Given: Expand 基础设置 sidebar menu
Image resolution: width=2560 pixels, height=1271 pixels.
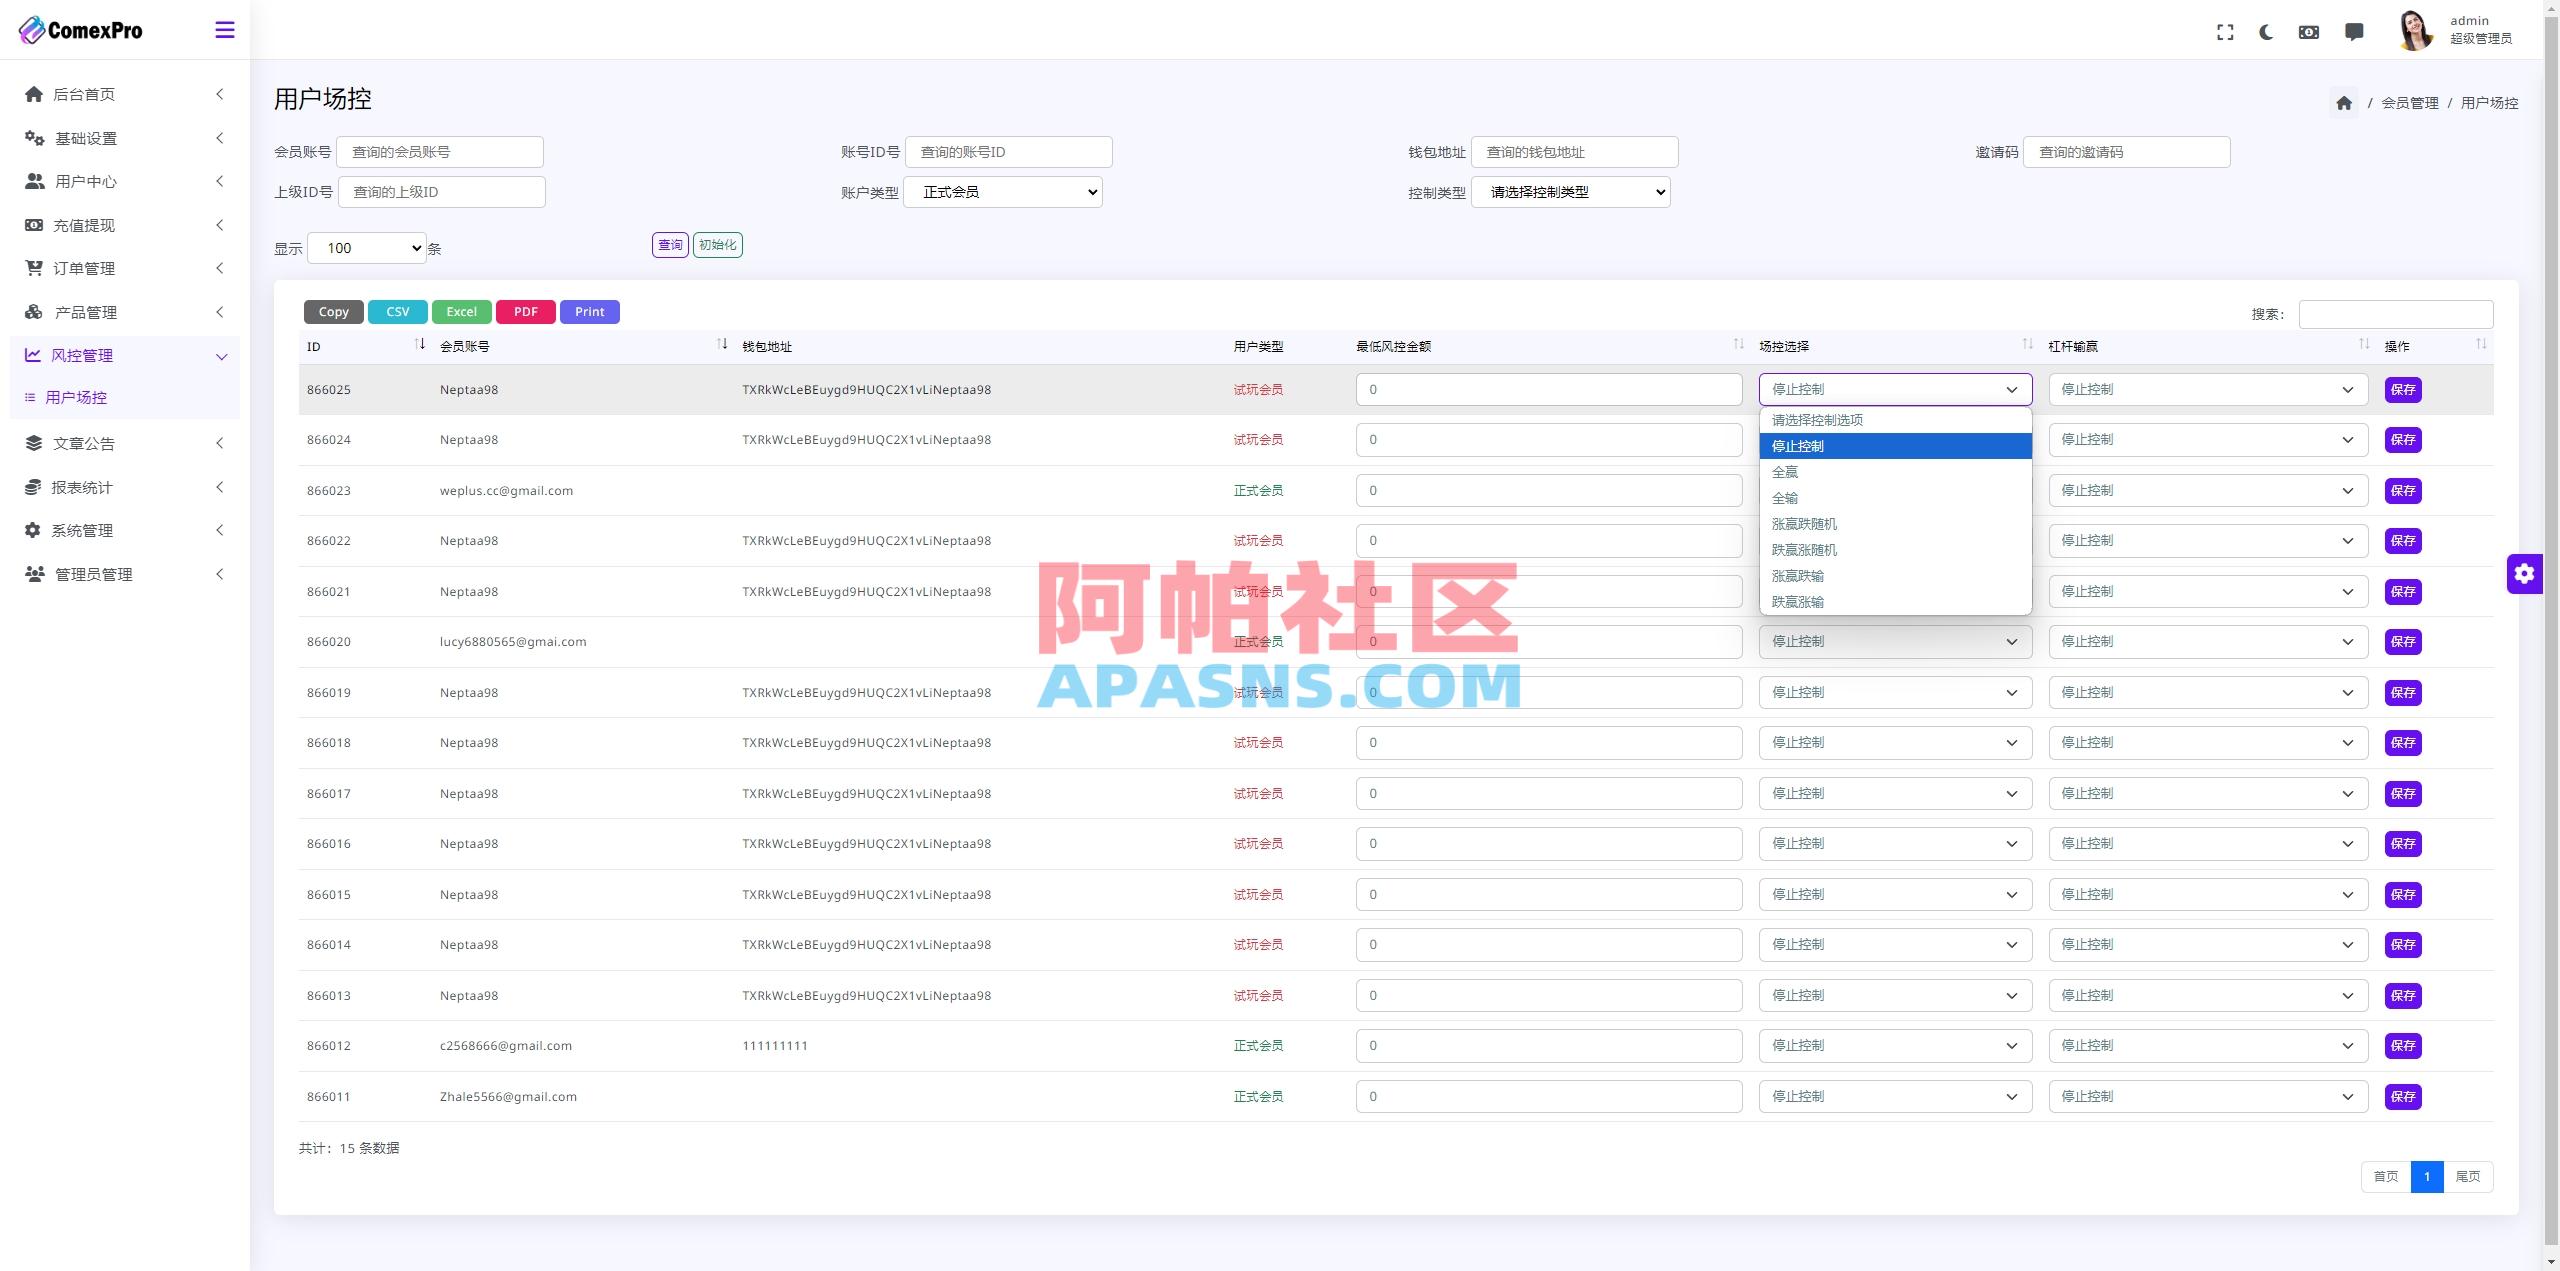Looking at the screenshot, I should 125,138.
